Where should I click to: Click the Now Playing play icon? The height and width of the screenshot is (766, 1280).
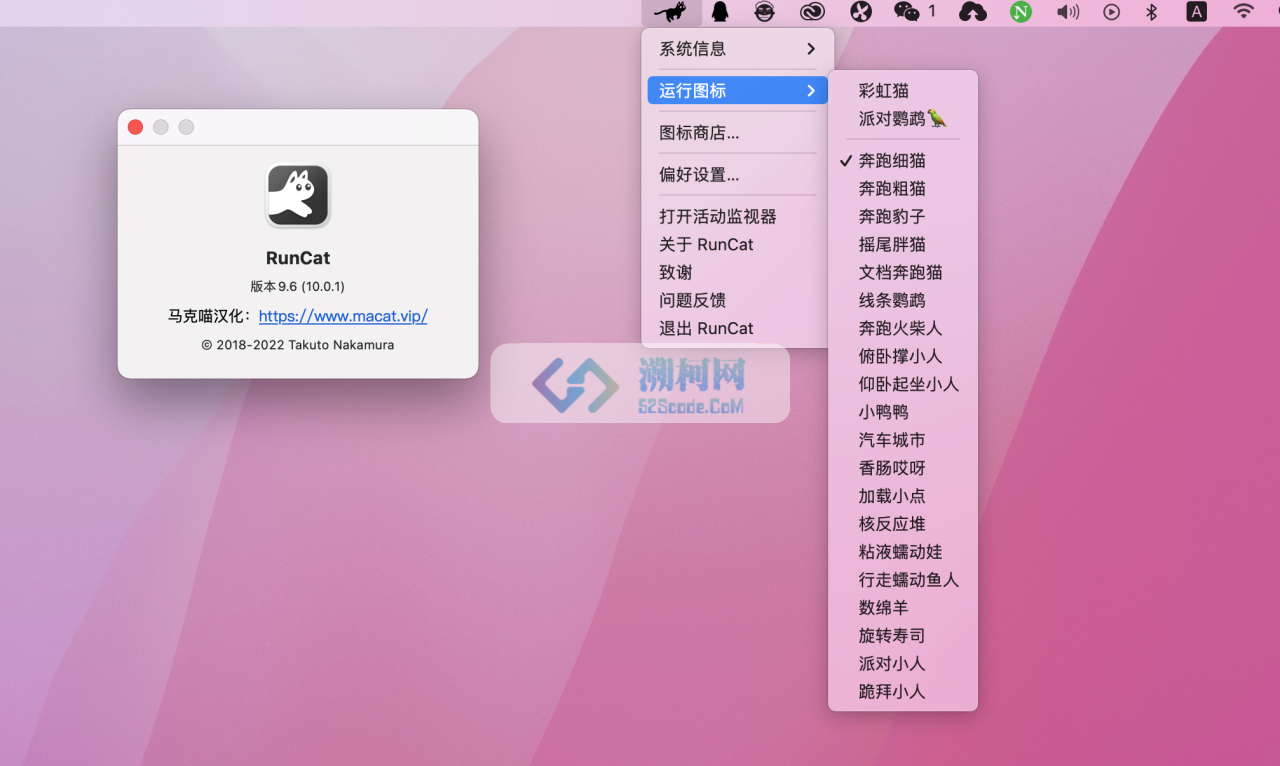tap(1111, 12)
